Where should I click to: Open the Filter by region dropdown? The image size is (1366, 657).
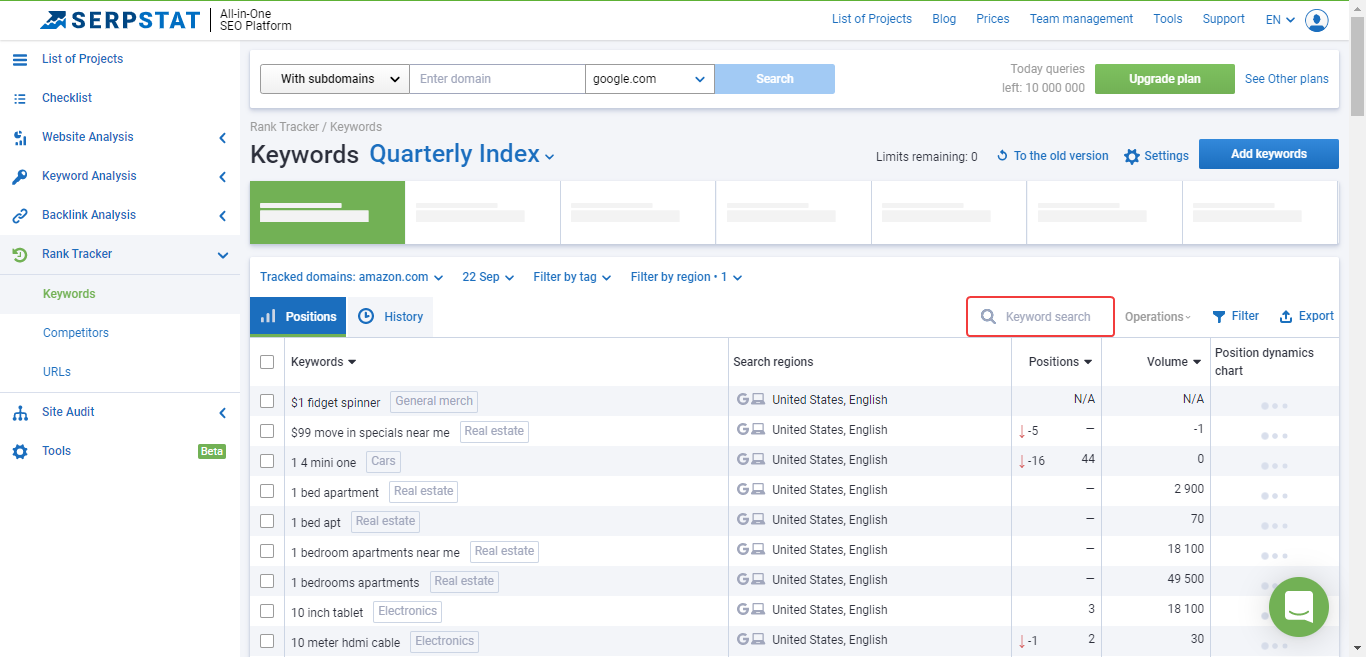pyautogui.click(x=687, y=277)
